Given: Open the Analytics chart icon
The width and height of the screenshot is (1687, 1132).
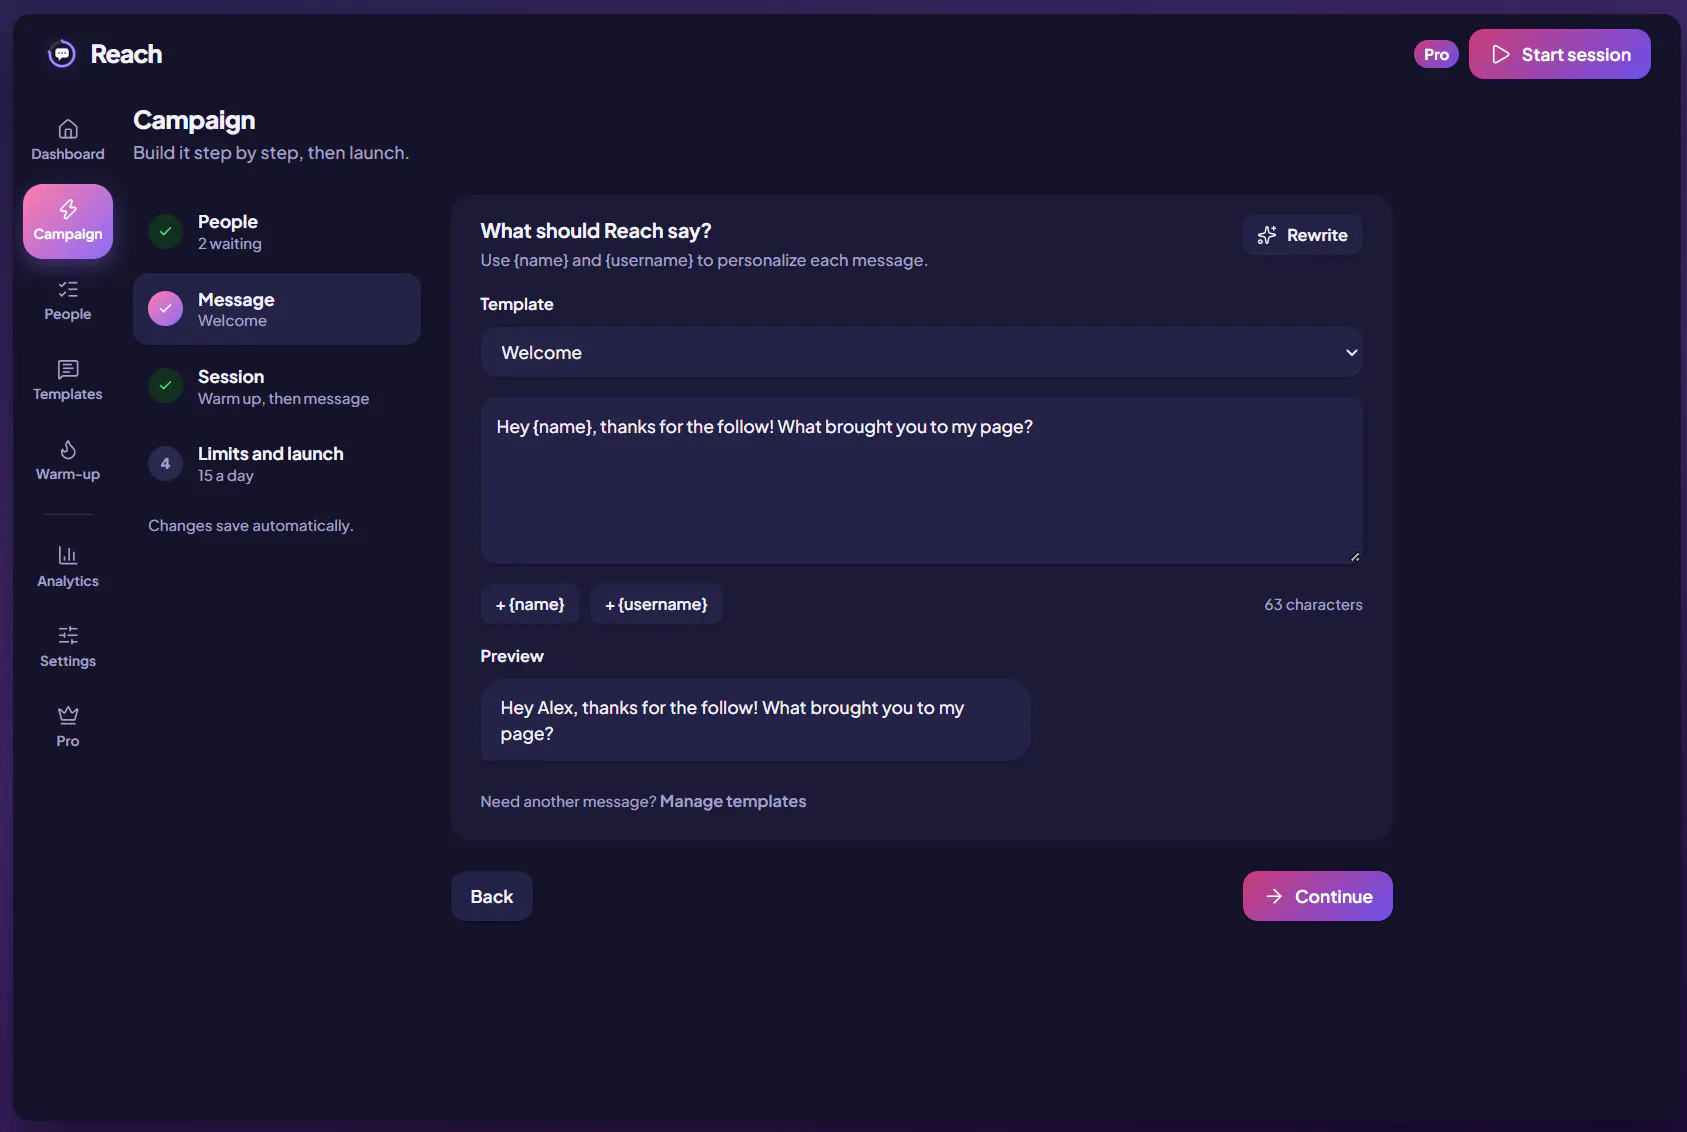Looking at the screenshot, I should point(68,555).
